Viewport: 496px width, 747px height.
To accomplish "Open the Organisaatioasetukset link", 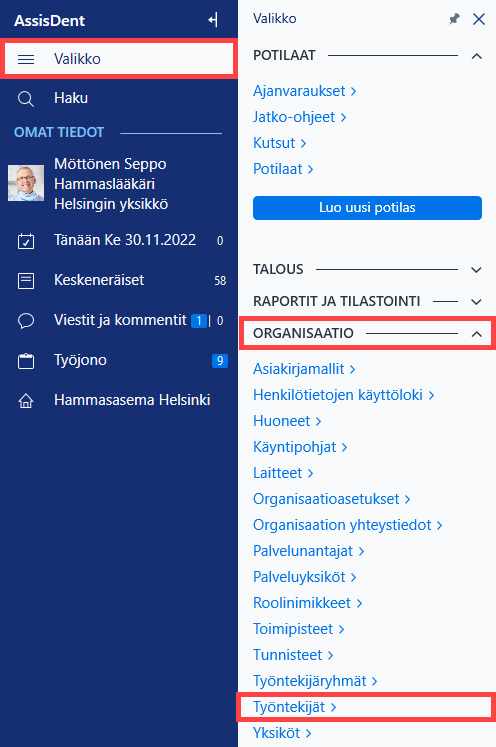I will (x=332, y=499).
